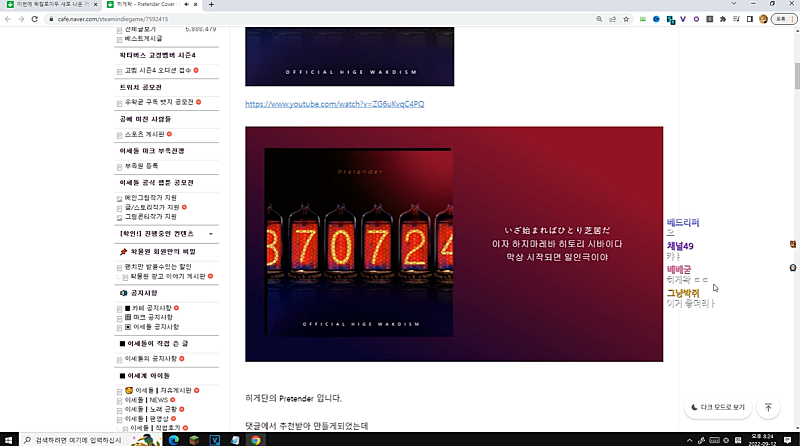The height and width of the screenshot is (446, 800).
Task: Open the 글/스토리작가 지원 board
Action: 152,207
